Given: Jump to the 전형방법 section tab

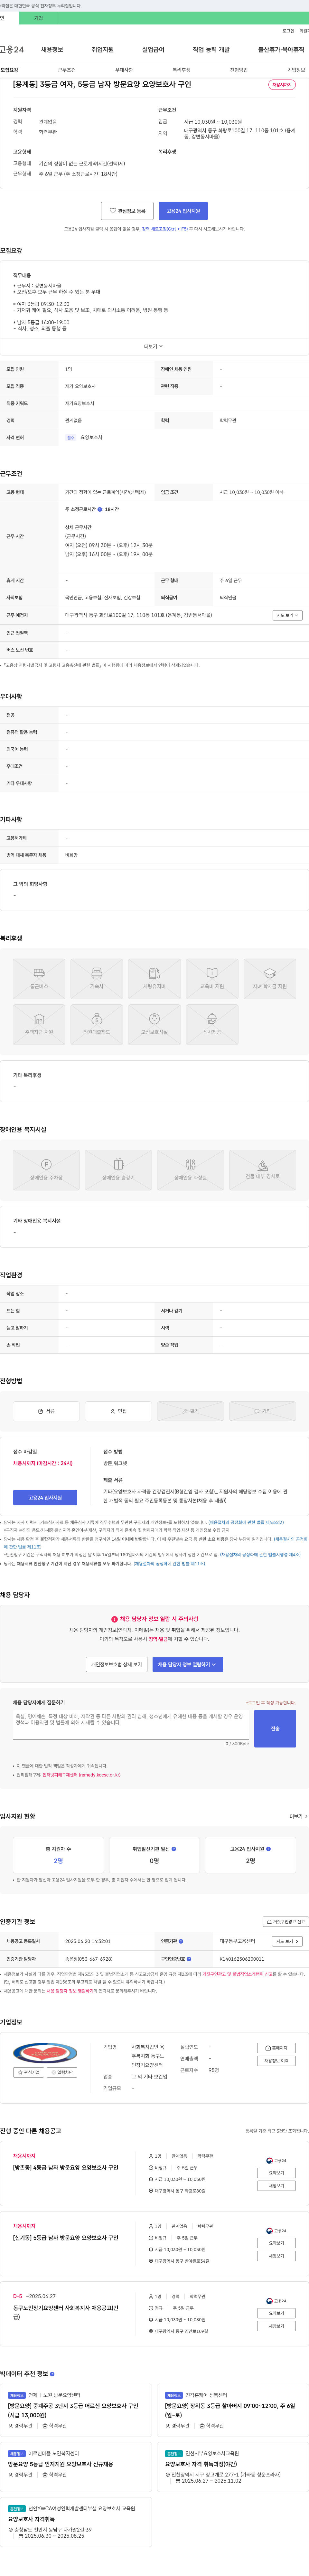Looking at the screenshot, I should (239, 70).
